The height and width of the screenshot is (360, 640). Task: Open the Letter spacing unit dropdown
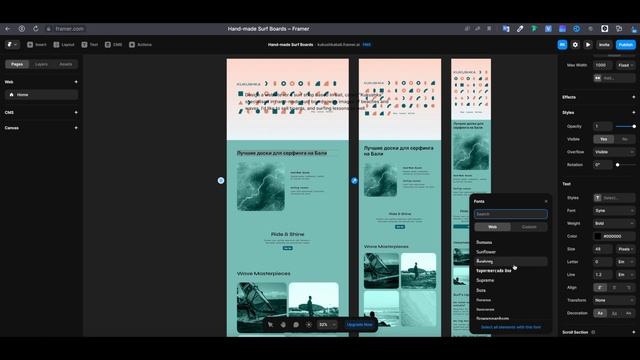tap(625, 262)
